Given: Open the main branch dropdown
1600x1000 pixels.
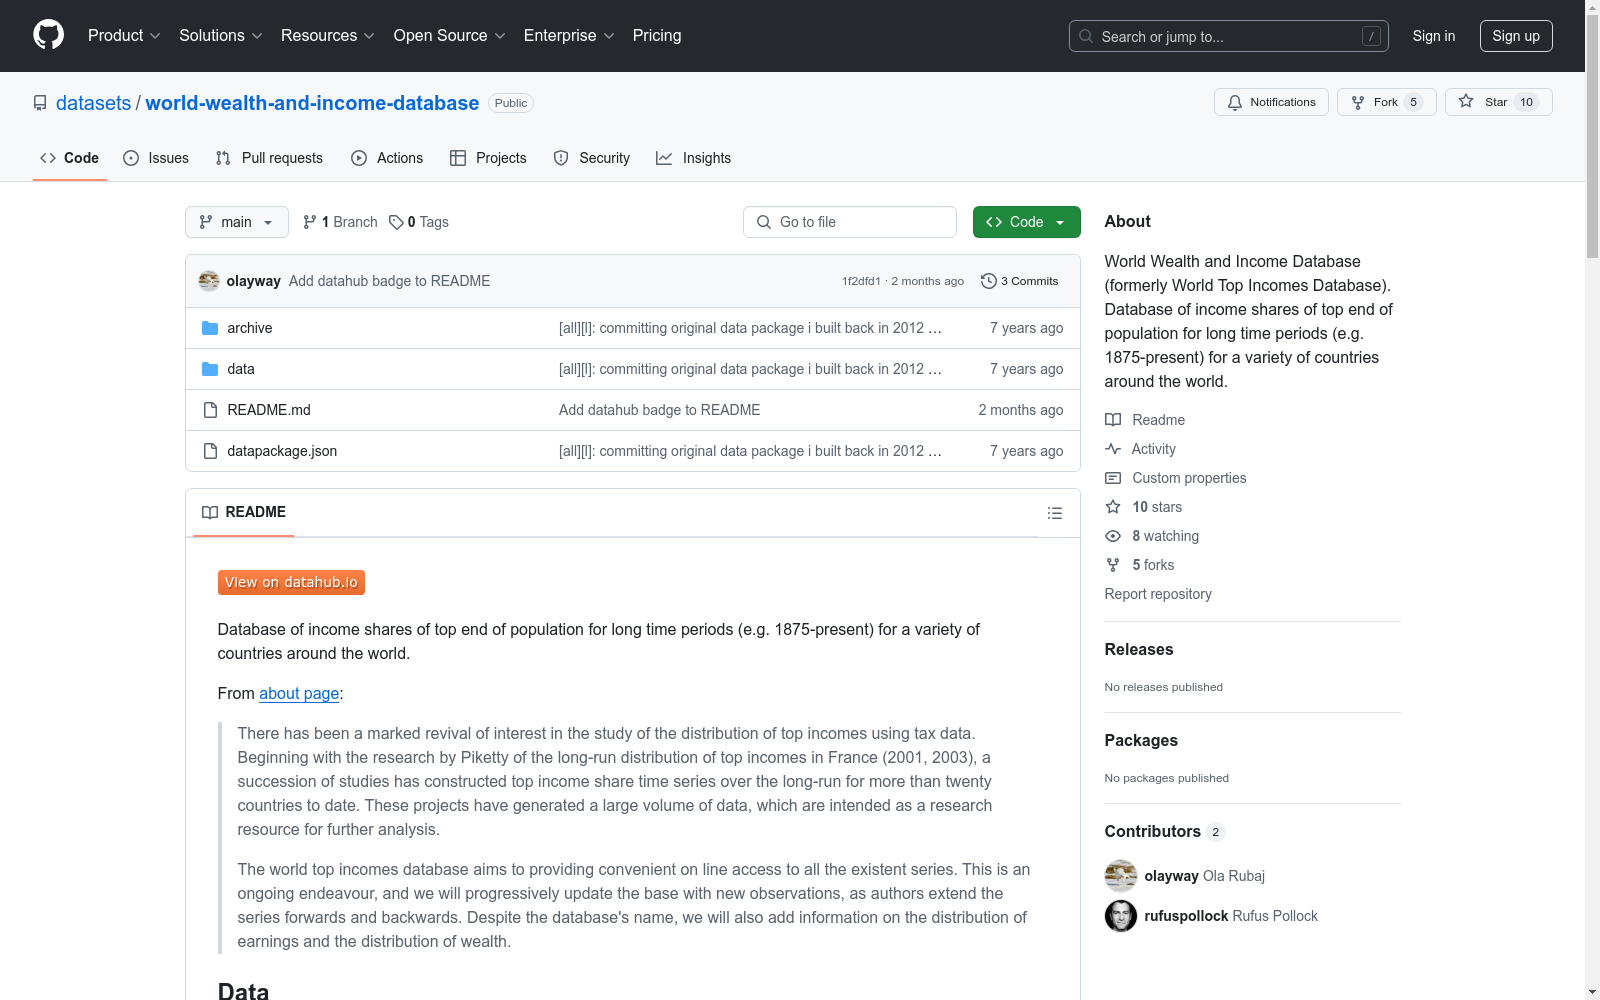Looking at the screenshot, I should point(237,222).
